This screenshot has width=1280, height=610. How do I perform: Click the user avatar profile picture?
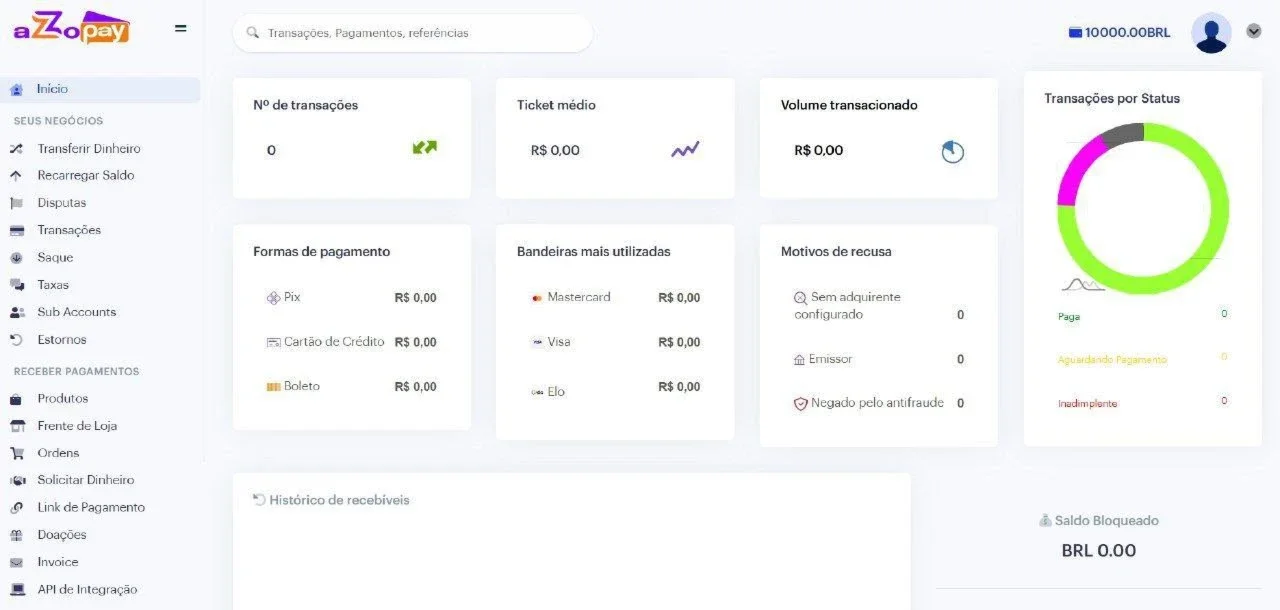[x=1211, y=32]
